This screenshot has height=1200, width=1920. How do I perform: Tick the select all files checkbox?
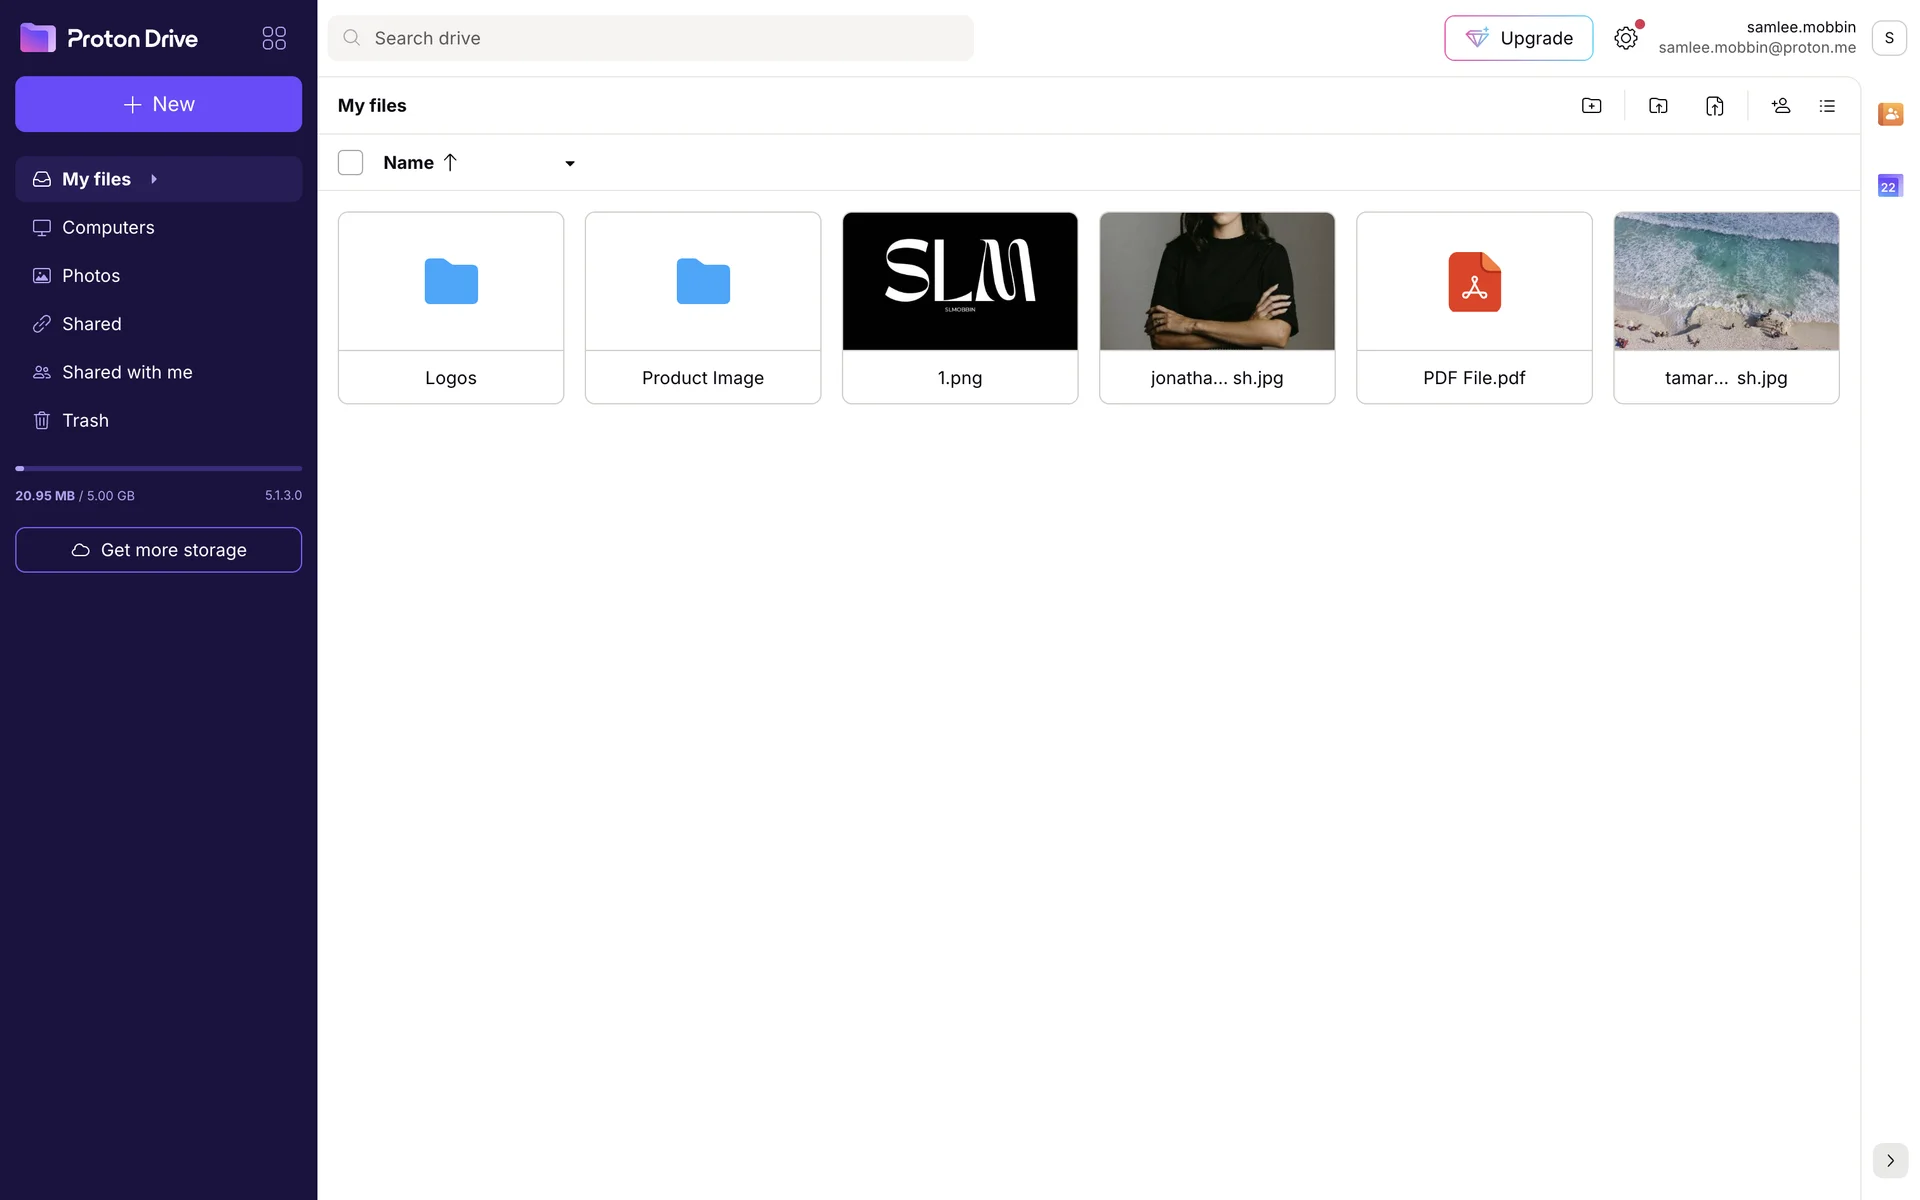pos(350,163)
